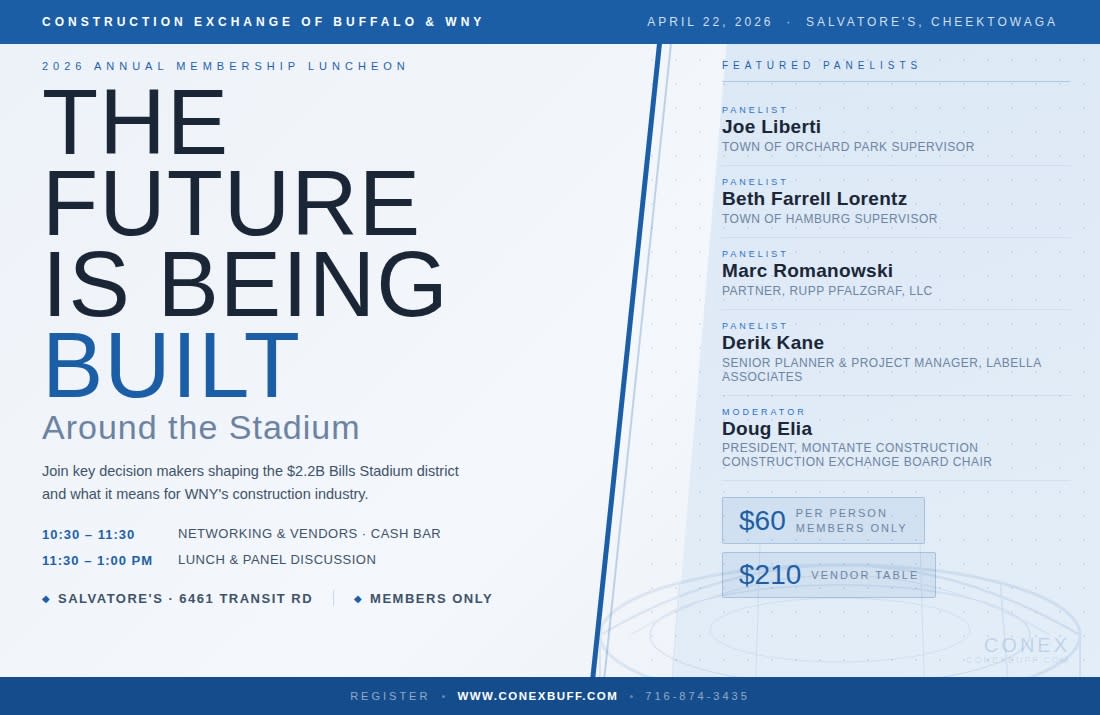Screen dimensions: 1100x715
Task: Select the $210 vendor table price box
Action: 829,575
